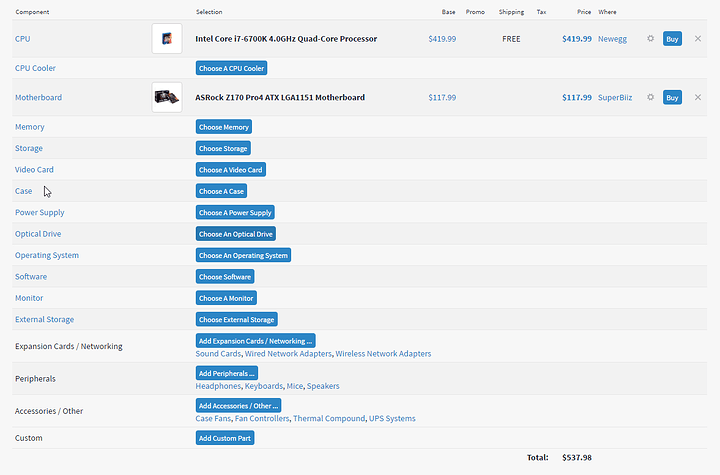Screen dimensions: 720x475
Task: Click Choose A Monitor button
Action: coord(226,298)
